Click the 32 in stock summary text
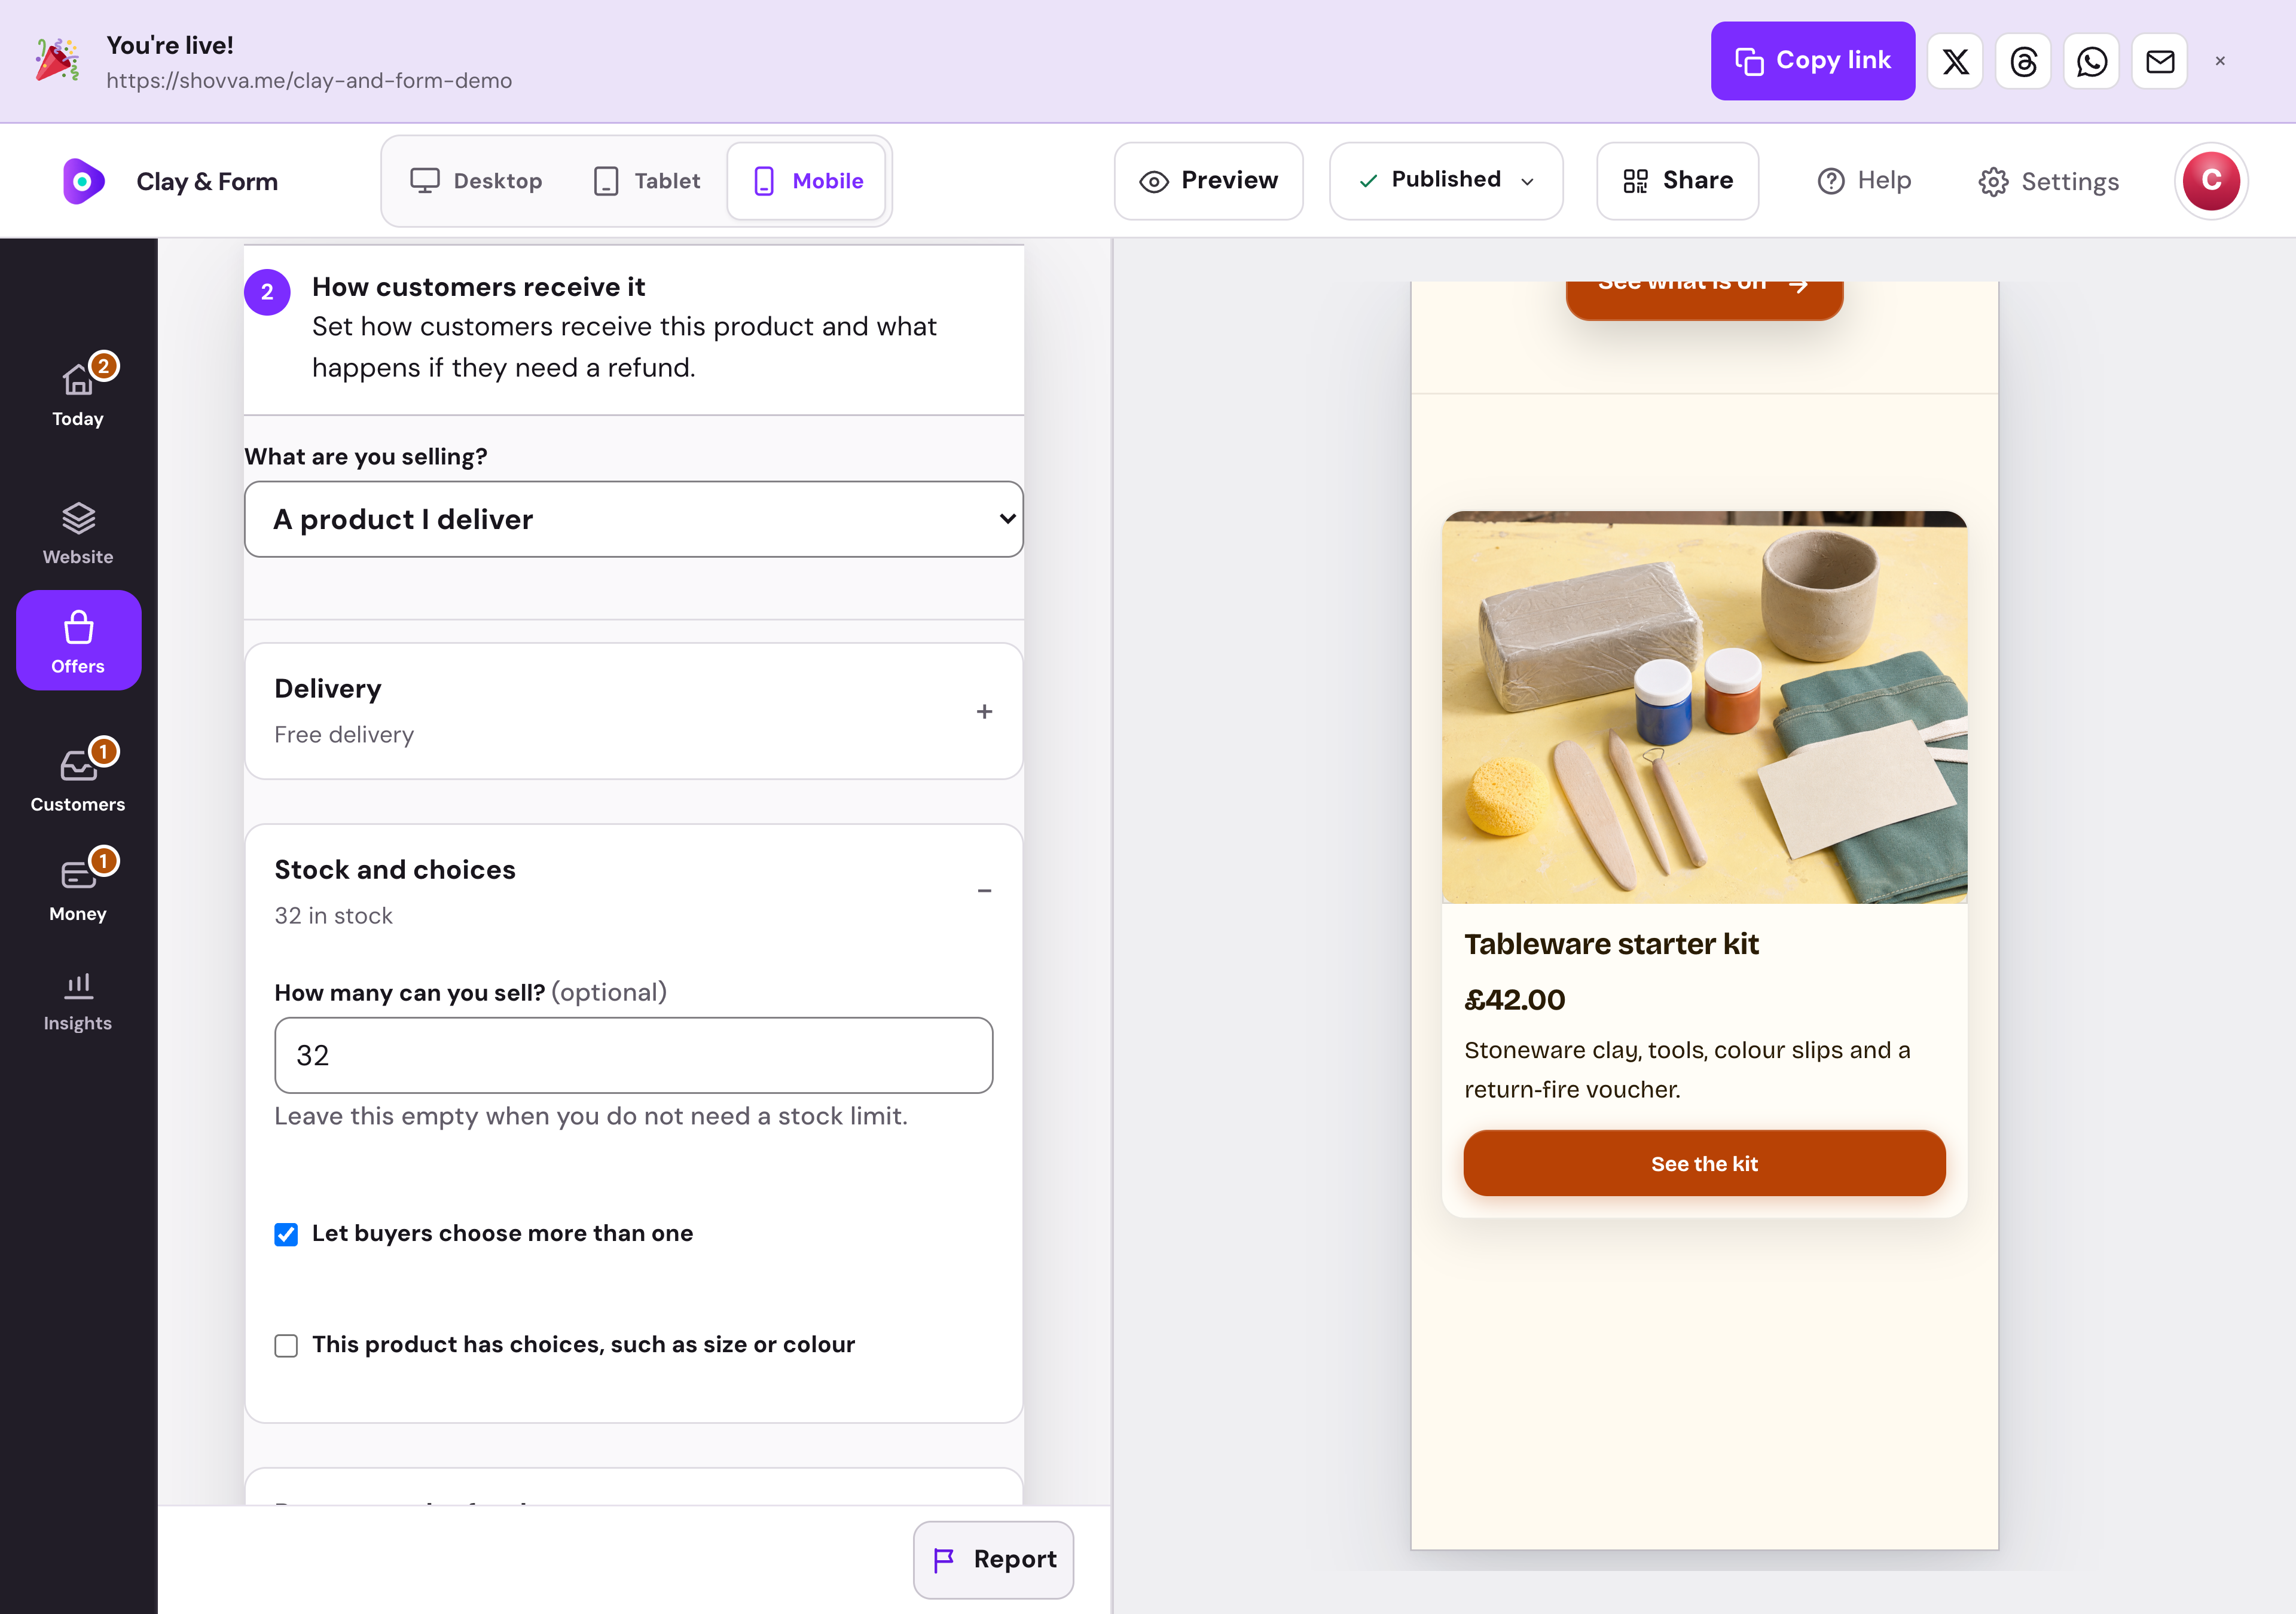2296x1614 pixels. pyautogui.click(x=333, y=916)
